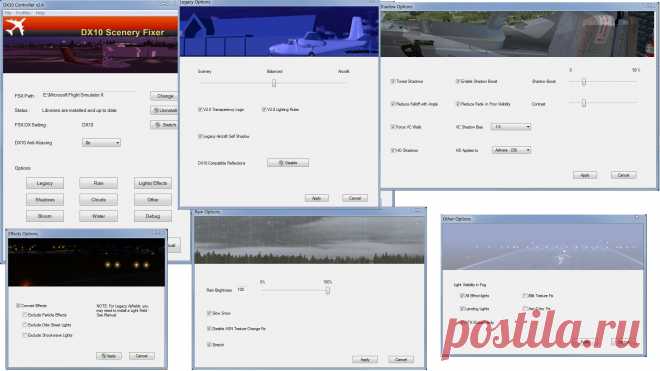This screenshot has height=371, width=660.
Task: Open the File menu in DX10 Controller
Action: click(8, 13)
